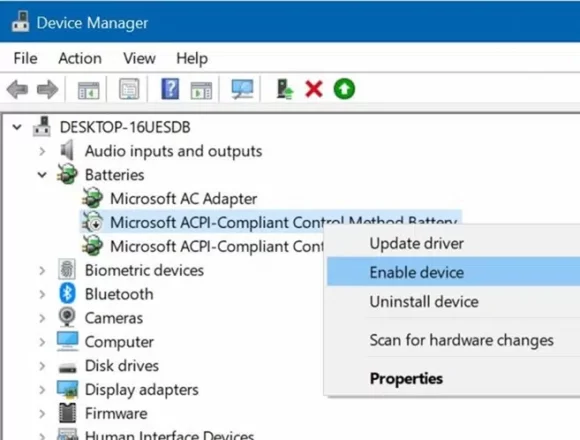Screen dimensions: 580x440
Task: Click the Back arrow toolbar icon
Action: click(17, 89)
